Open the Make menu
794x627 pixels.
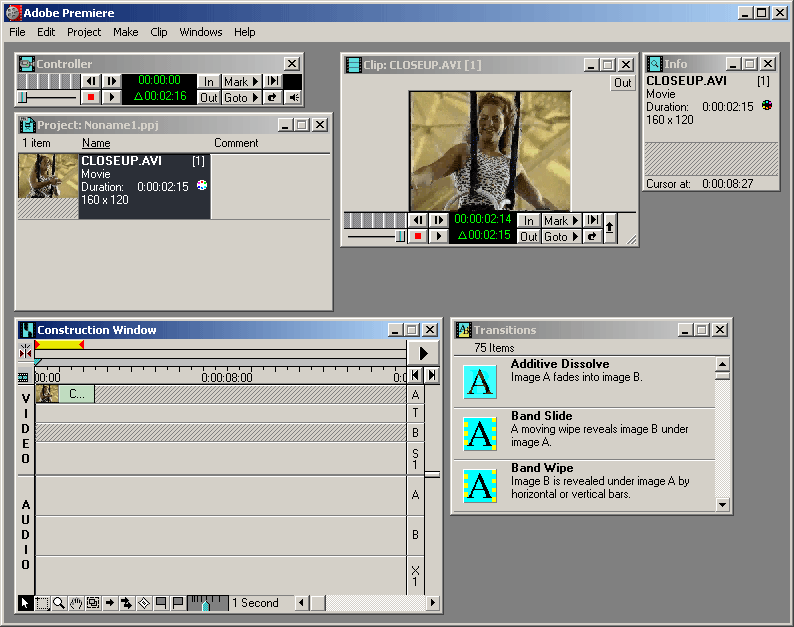pos(126,32)
